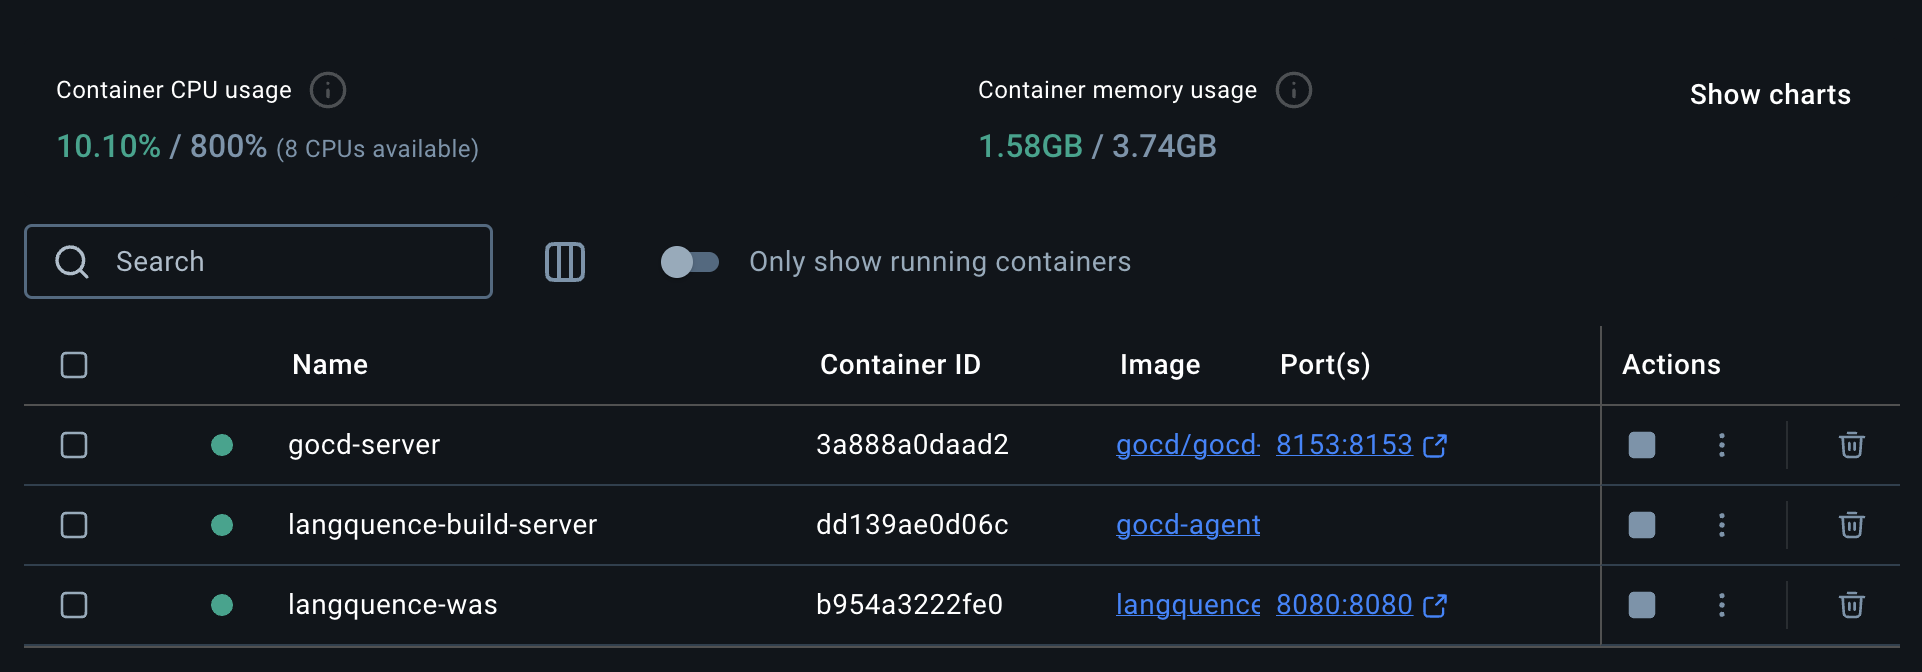Image resolution: width=1922 pixels, height=672 pixels.
Task: Open port link 8153:8153
Action: tap(1344, 445)
